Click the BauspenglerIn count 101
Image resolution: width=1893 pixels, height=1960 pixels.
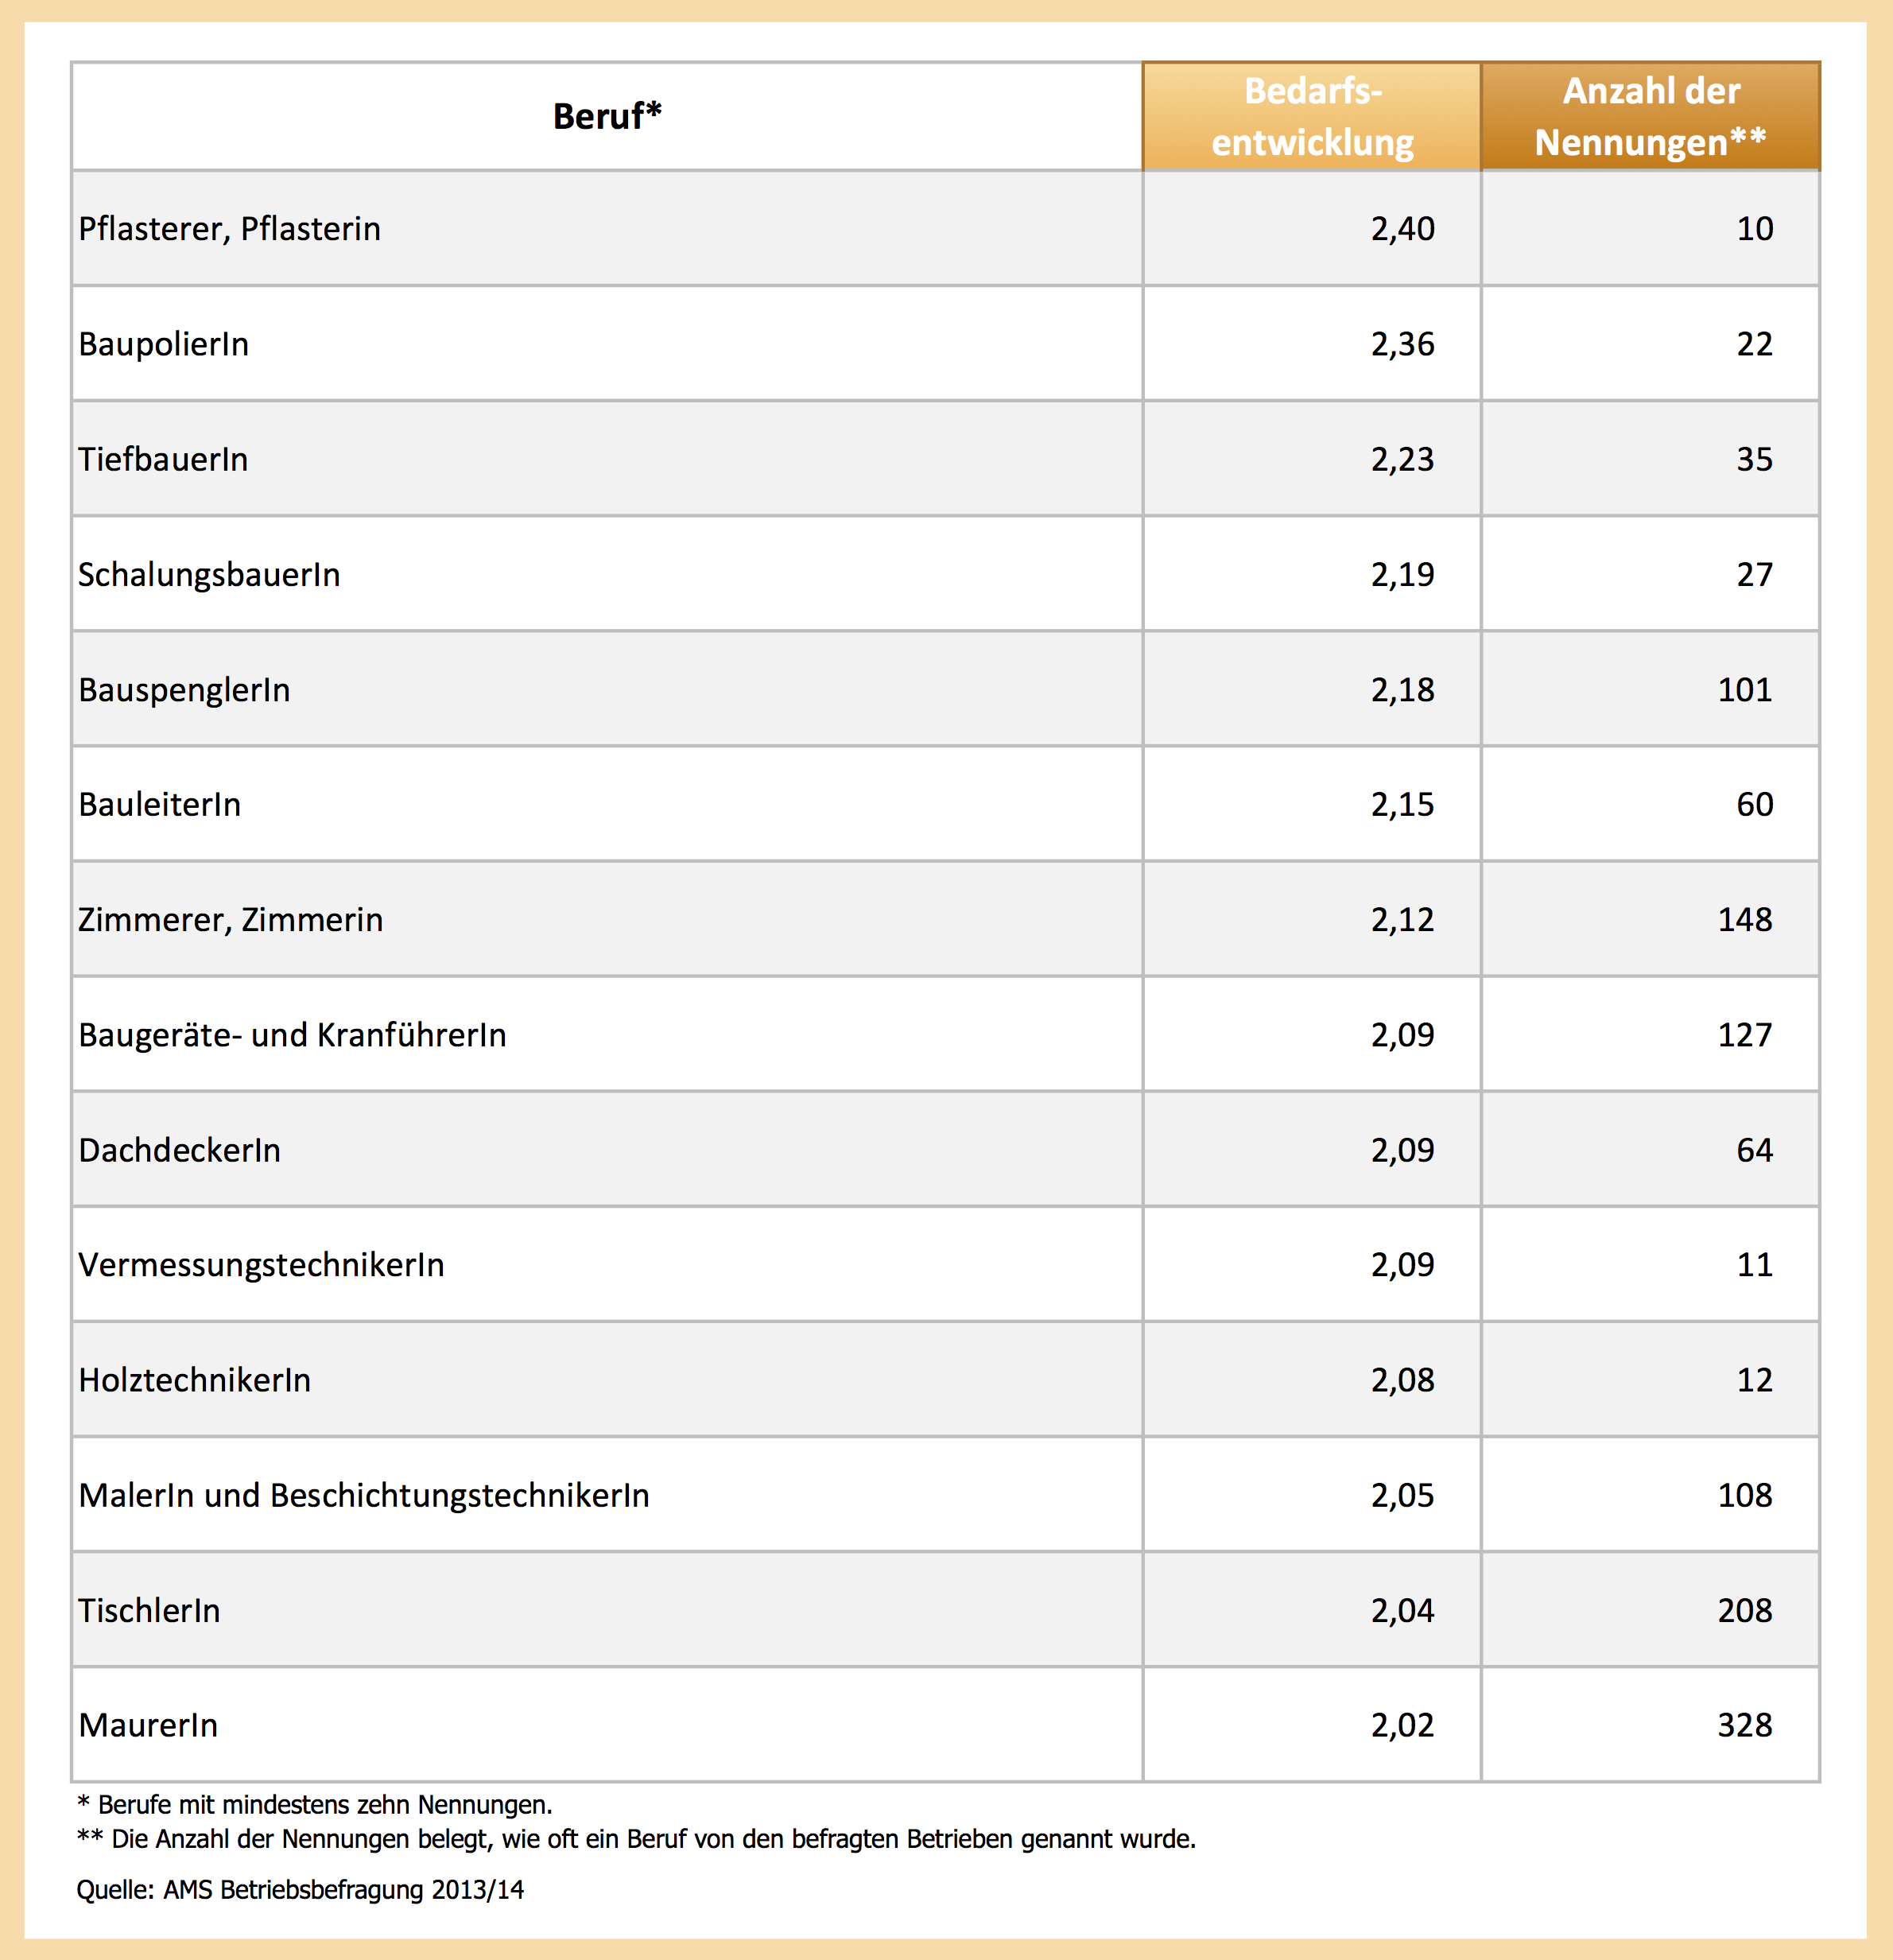(x=1744, y=690)
